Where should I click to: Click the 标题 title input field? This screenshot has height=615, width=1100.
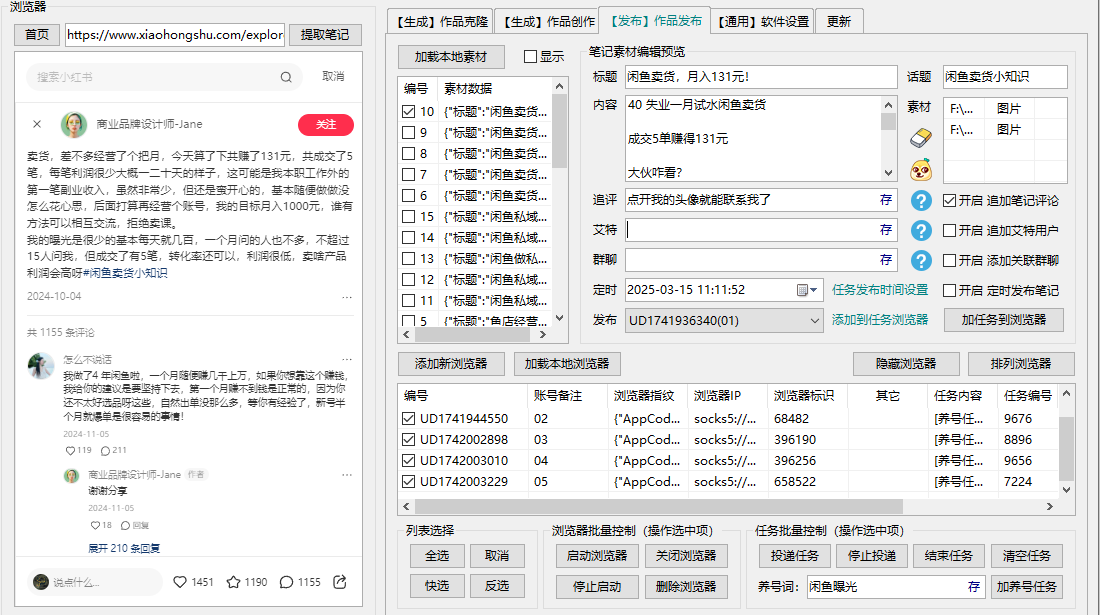[x=761, y=77]
